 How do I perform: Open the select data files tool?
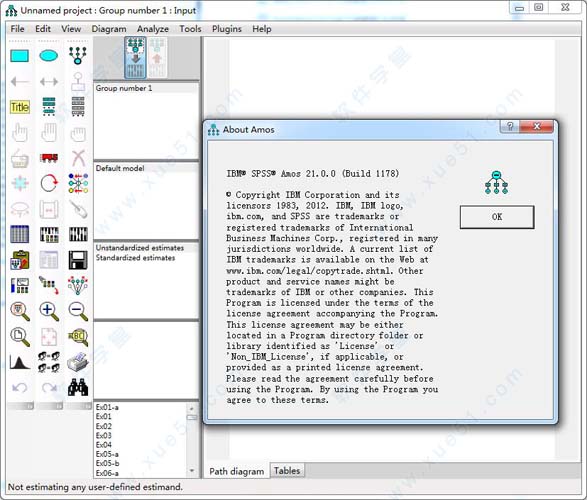coord(19,234)
